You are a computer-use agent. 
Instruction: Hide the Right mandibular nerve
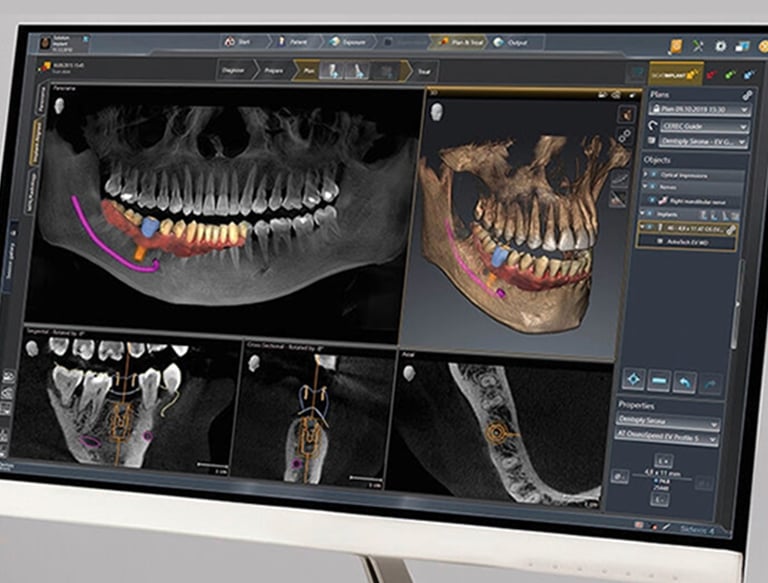652,200
